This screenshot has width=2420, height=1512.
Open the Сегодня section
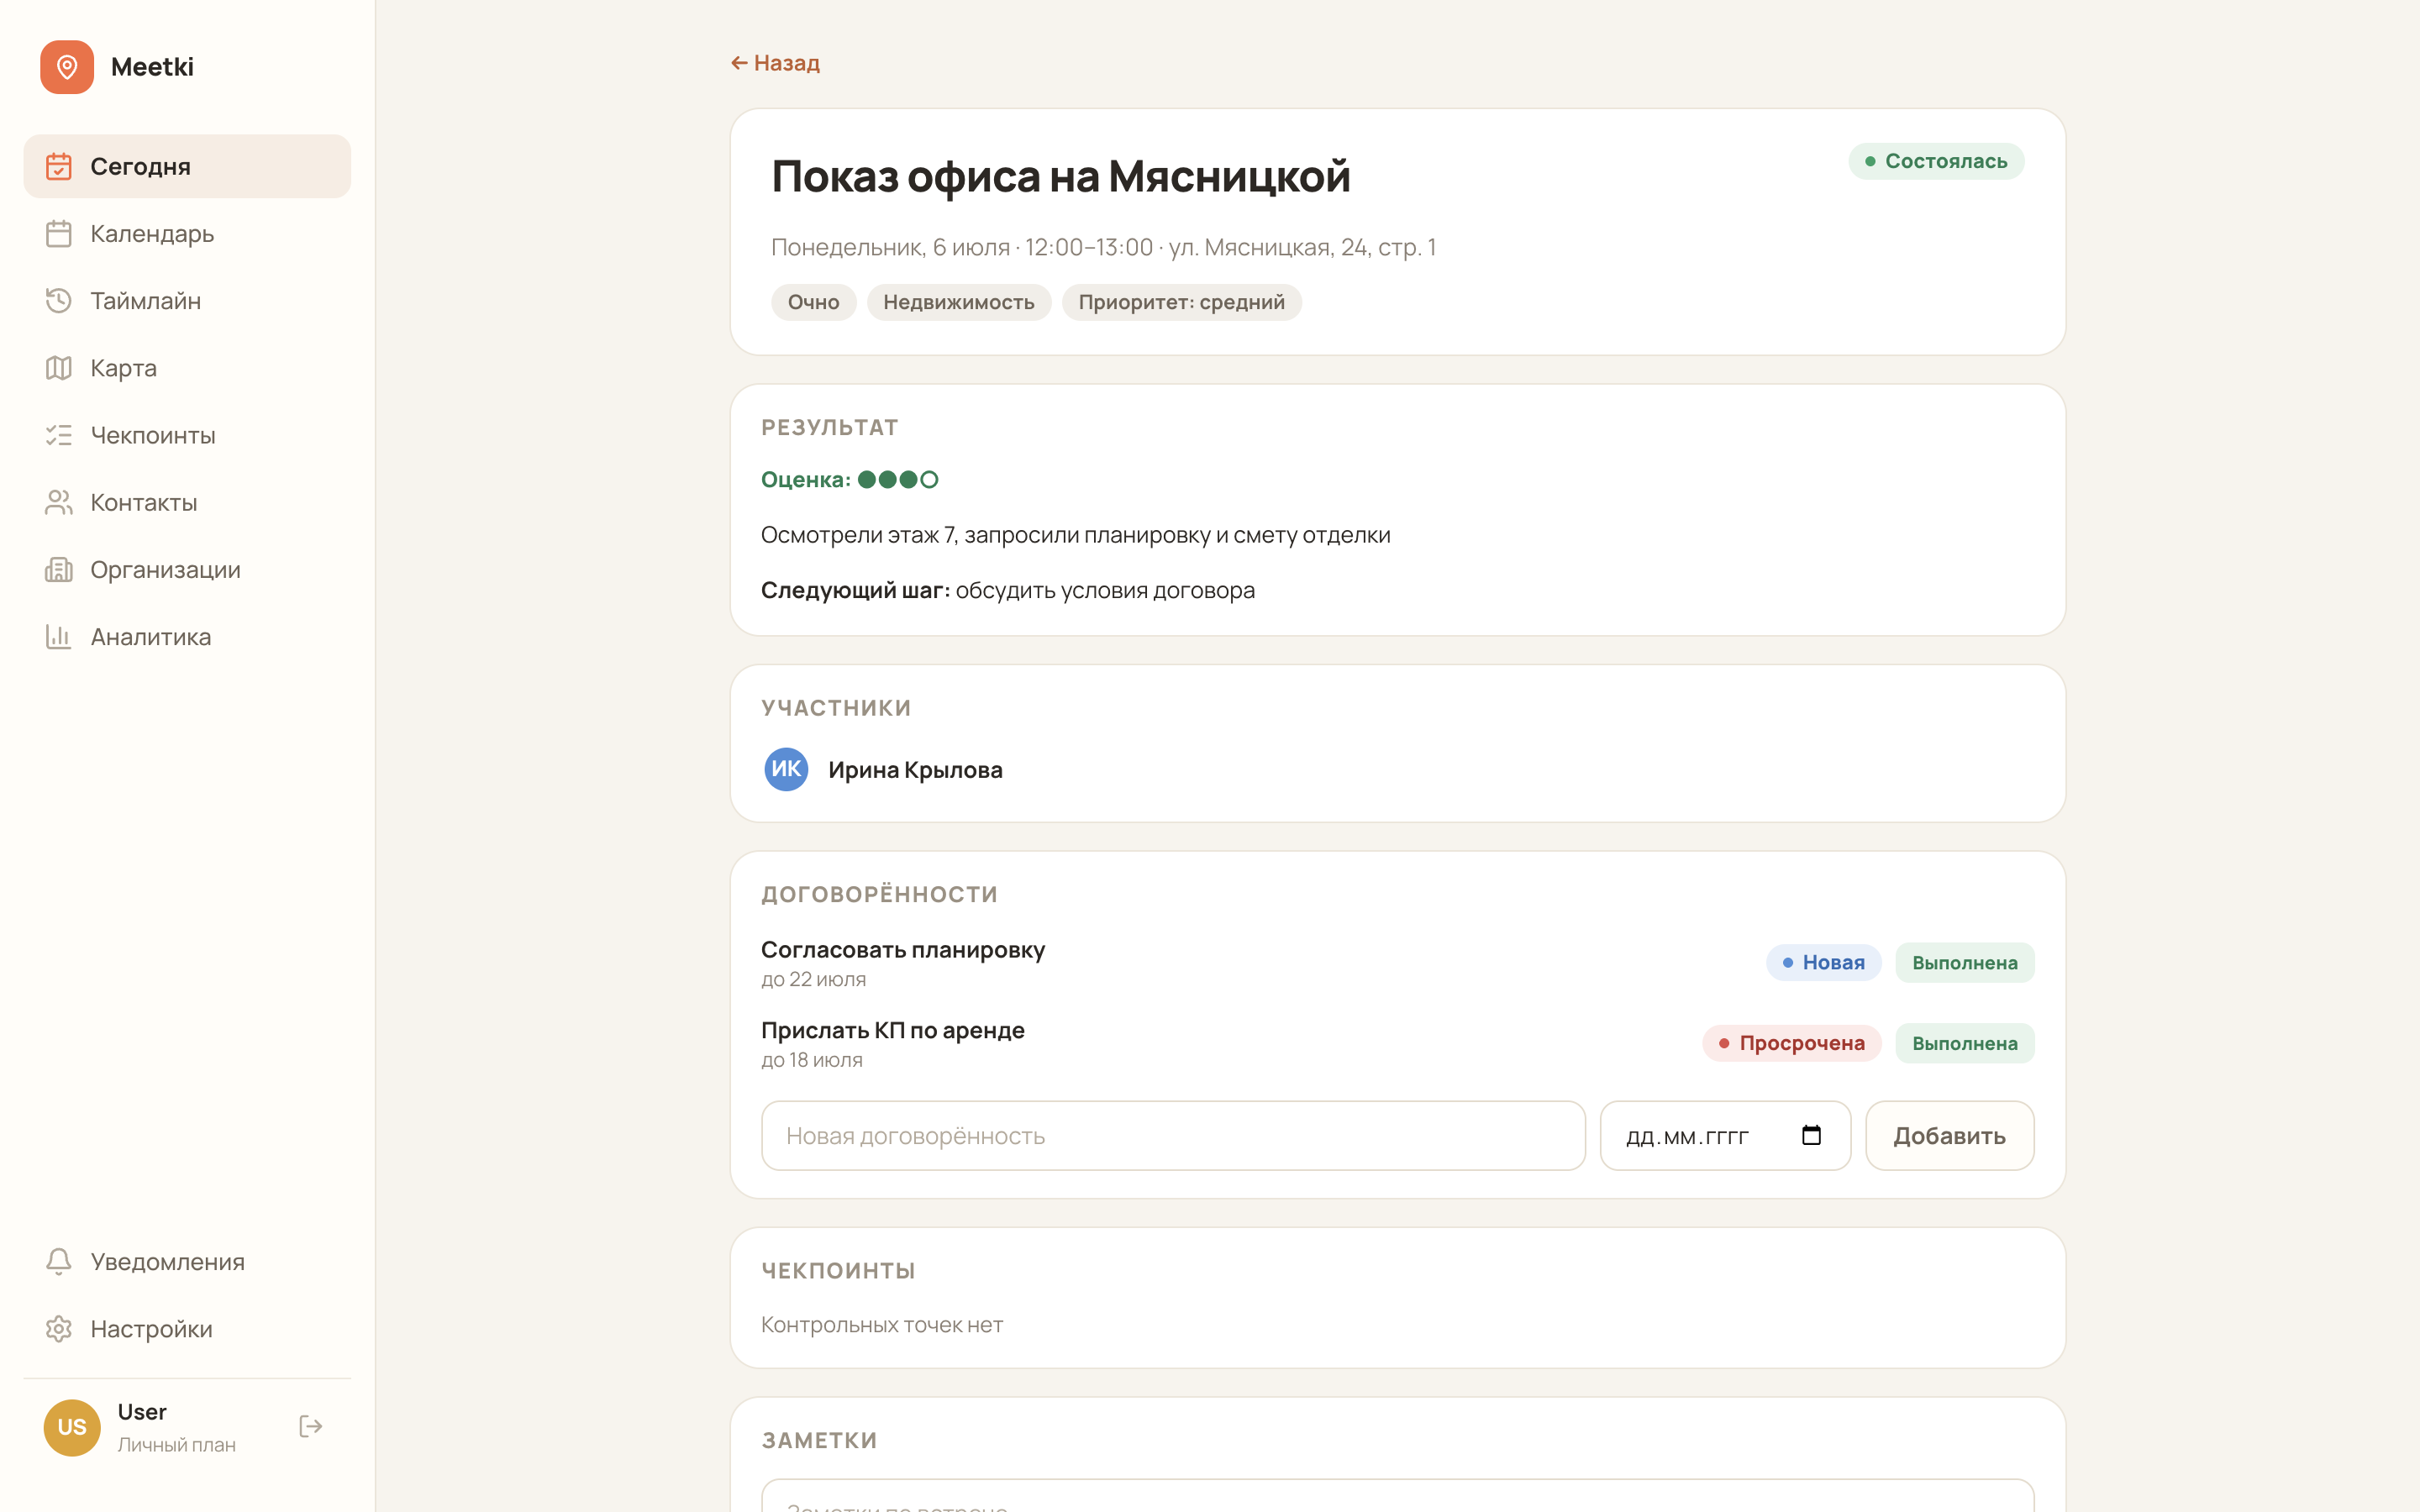[x=187, y=166]
